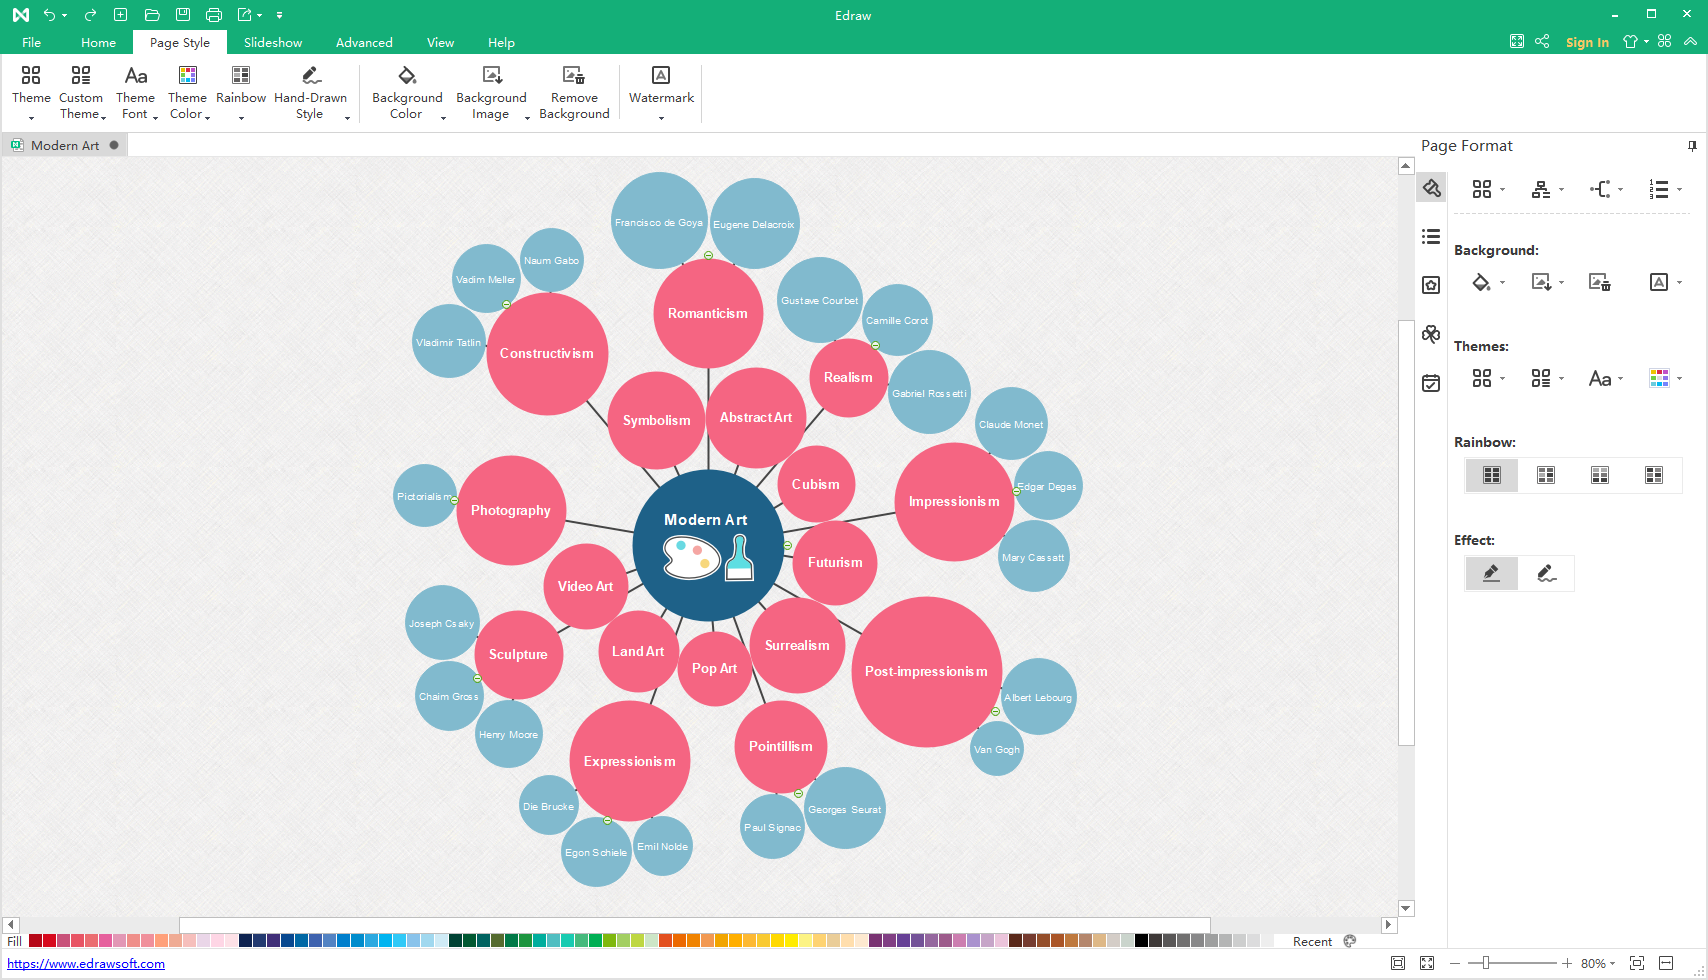Open the Advanced ribbon tab
The width and height of the screenshot is (1708, 980).
364,43
